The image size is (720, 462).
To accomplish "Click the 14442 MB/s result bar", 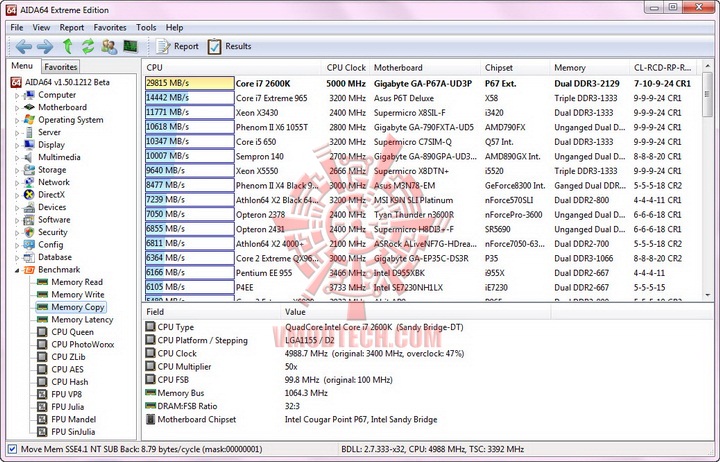I will (189, 98).
